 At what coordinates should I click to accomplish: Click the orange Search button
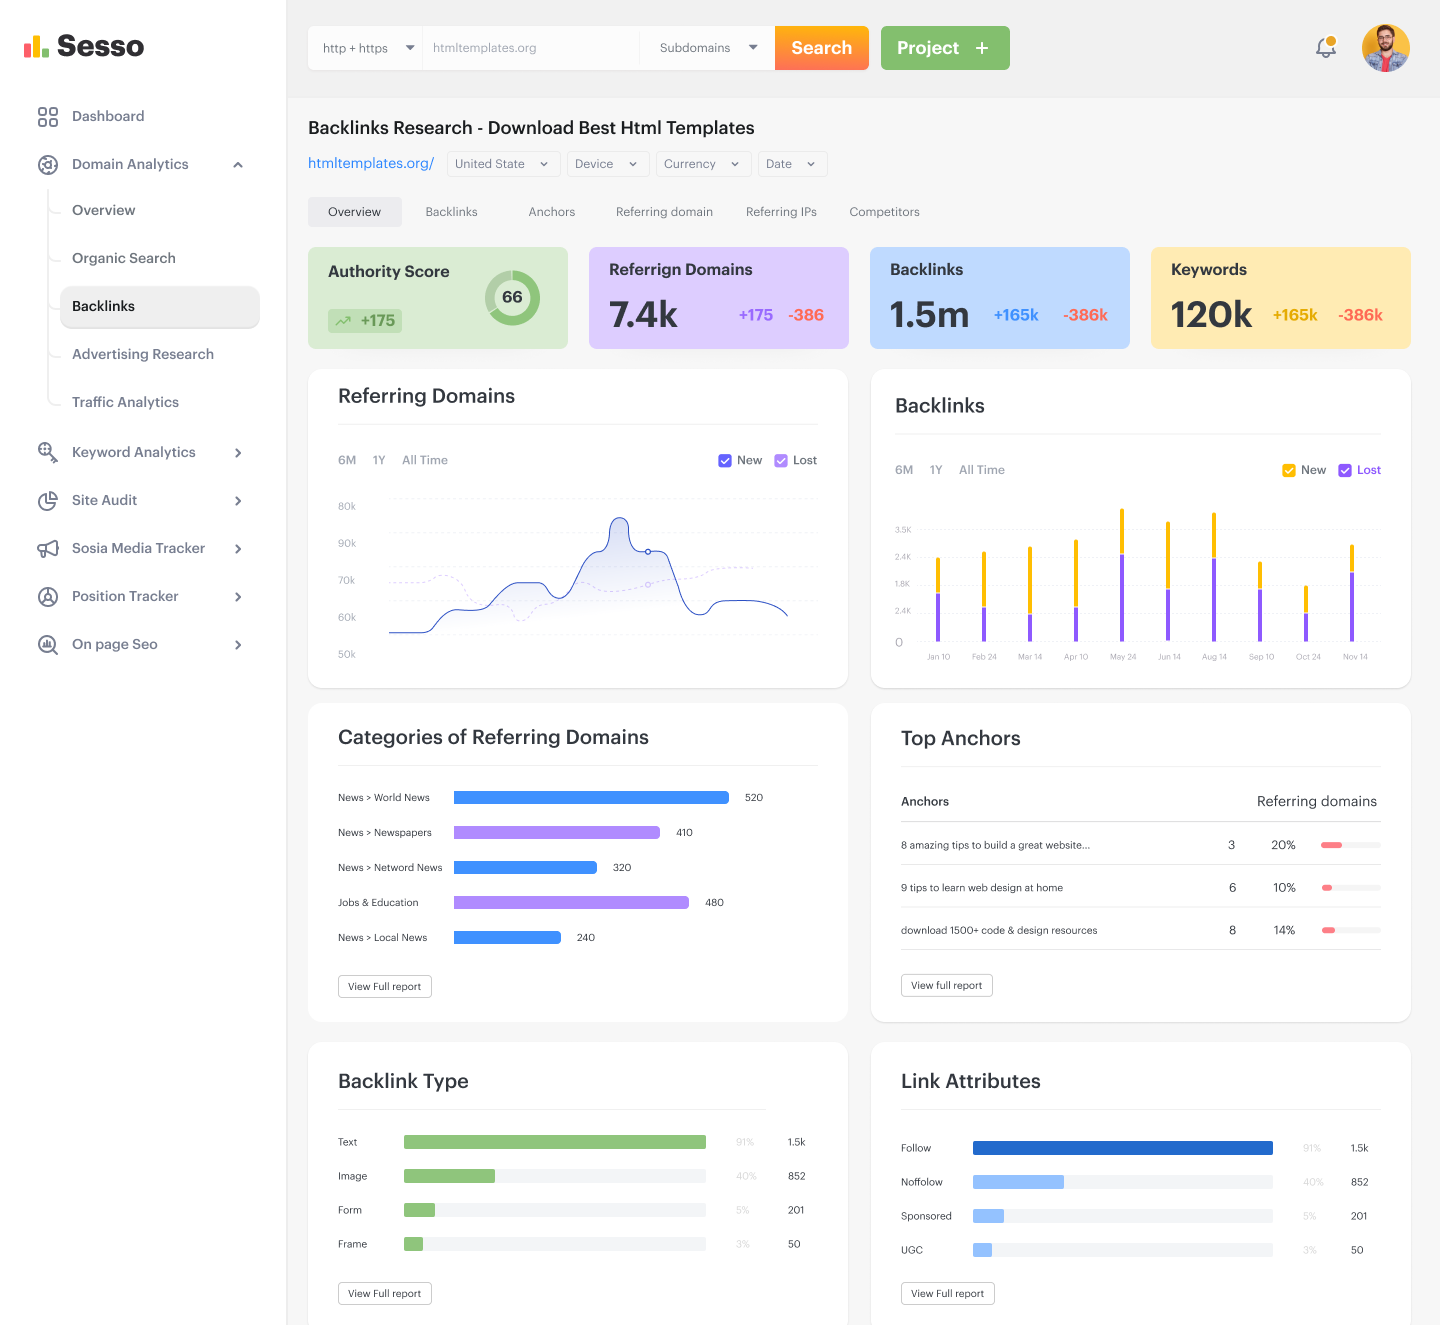(x=821, y=48)
